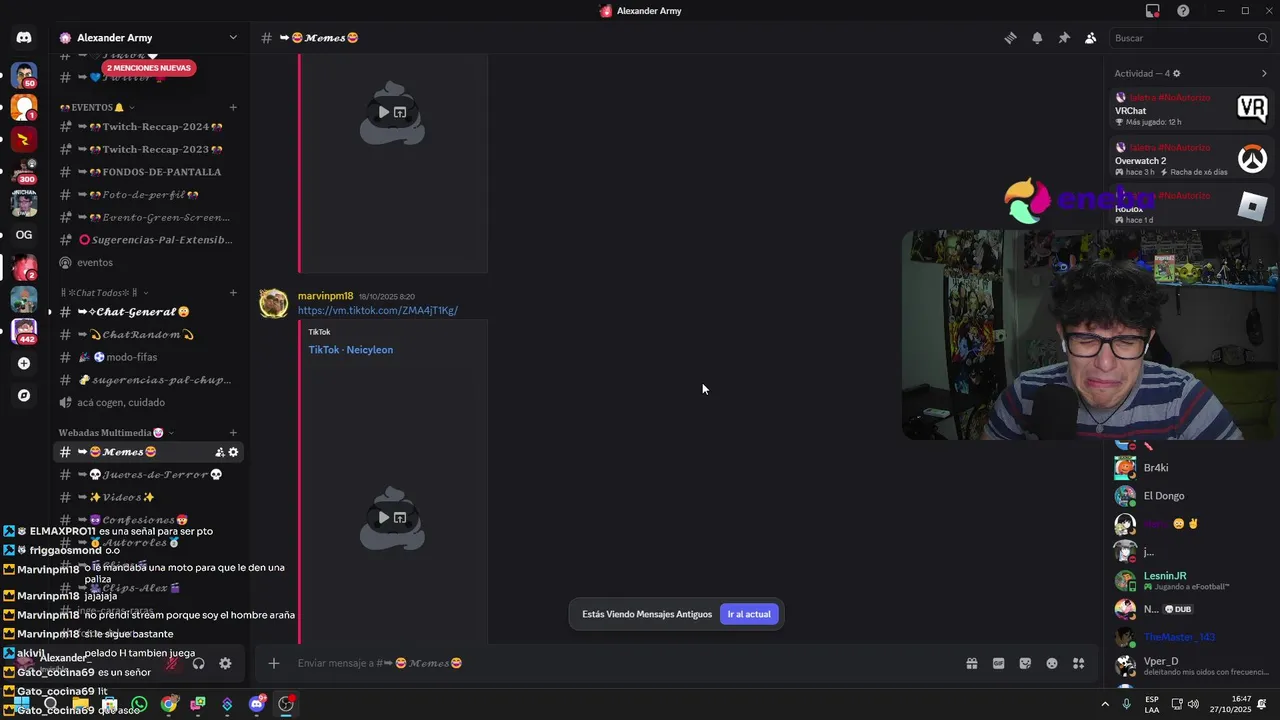Open Videos channel
The width and height of the screenshot is (1280, 720).
[x=148, y=497]
